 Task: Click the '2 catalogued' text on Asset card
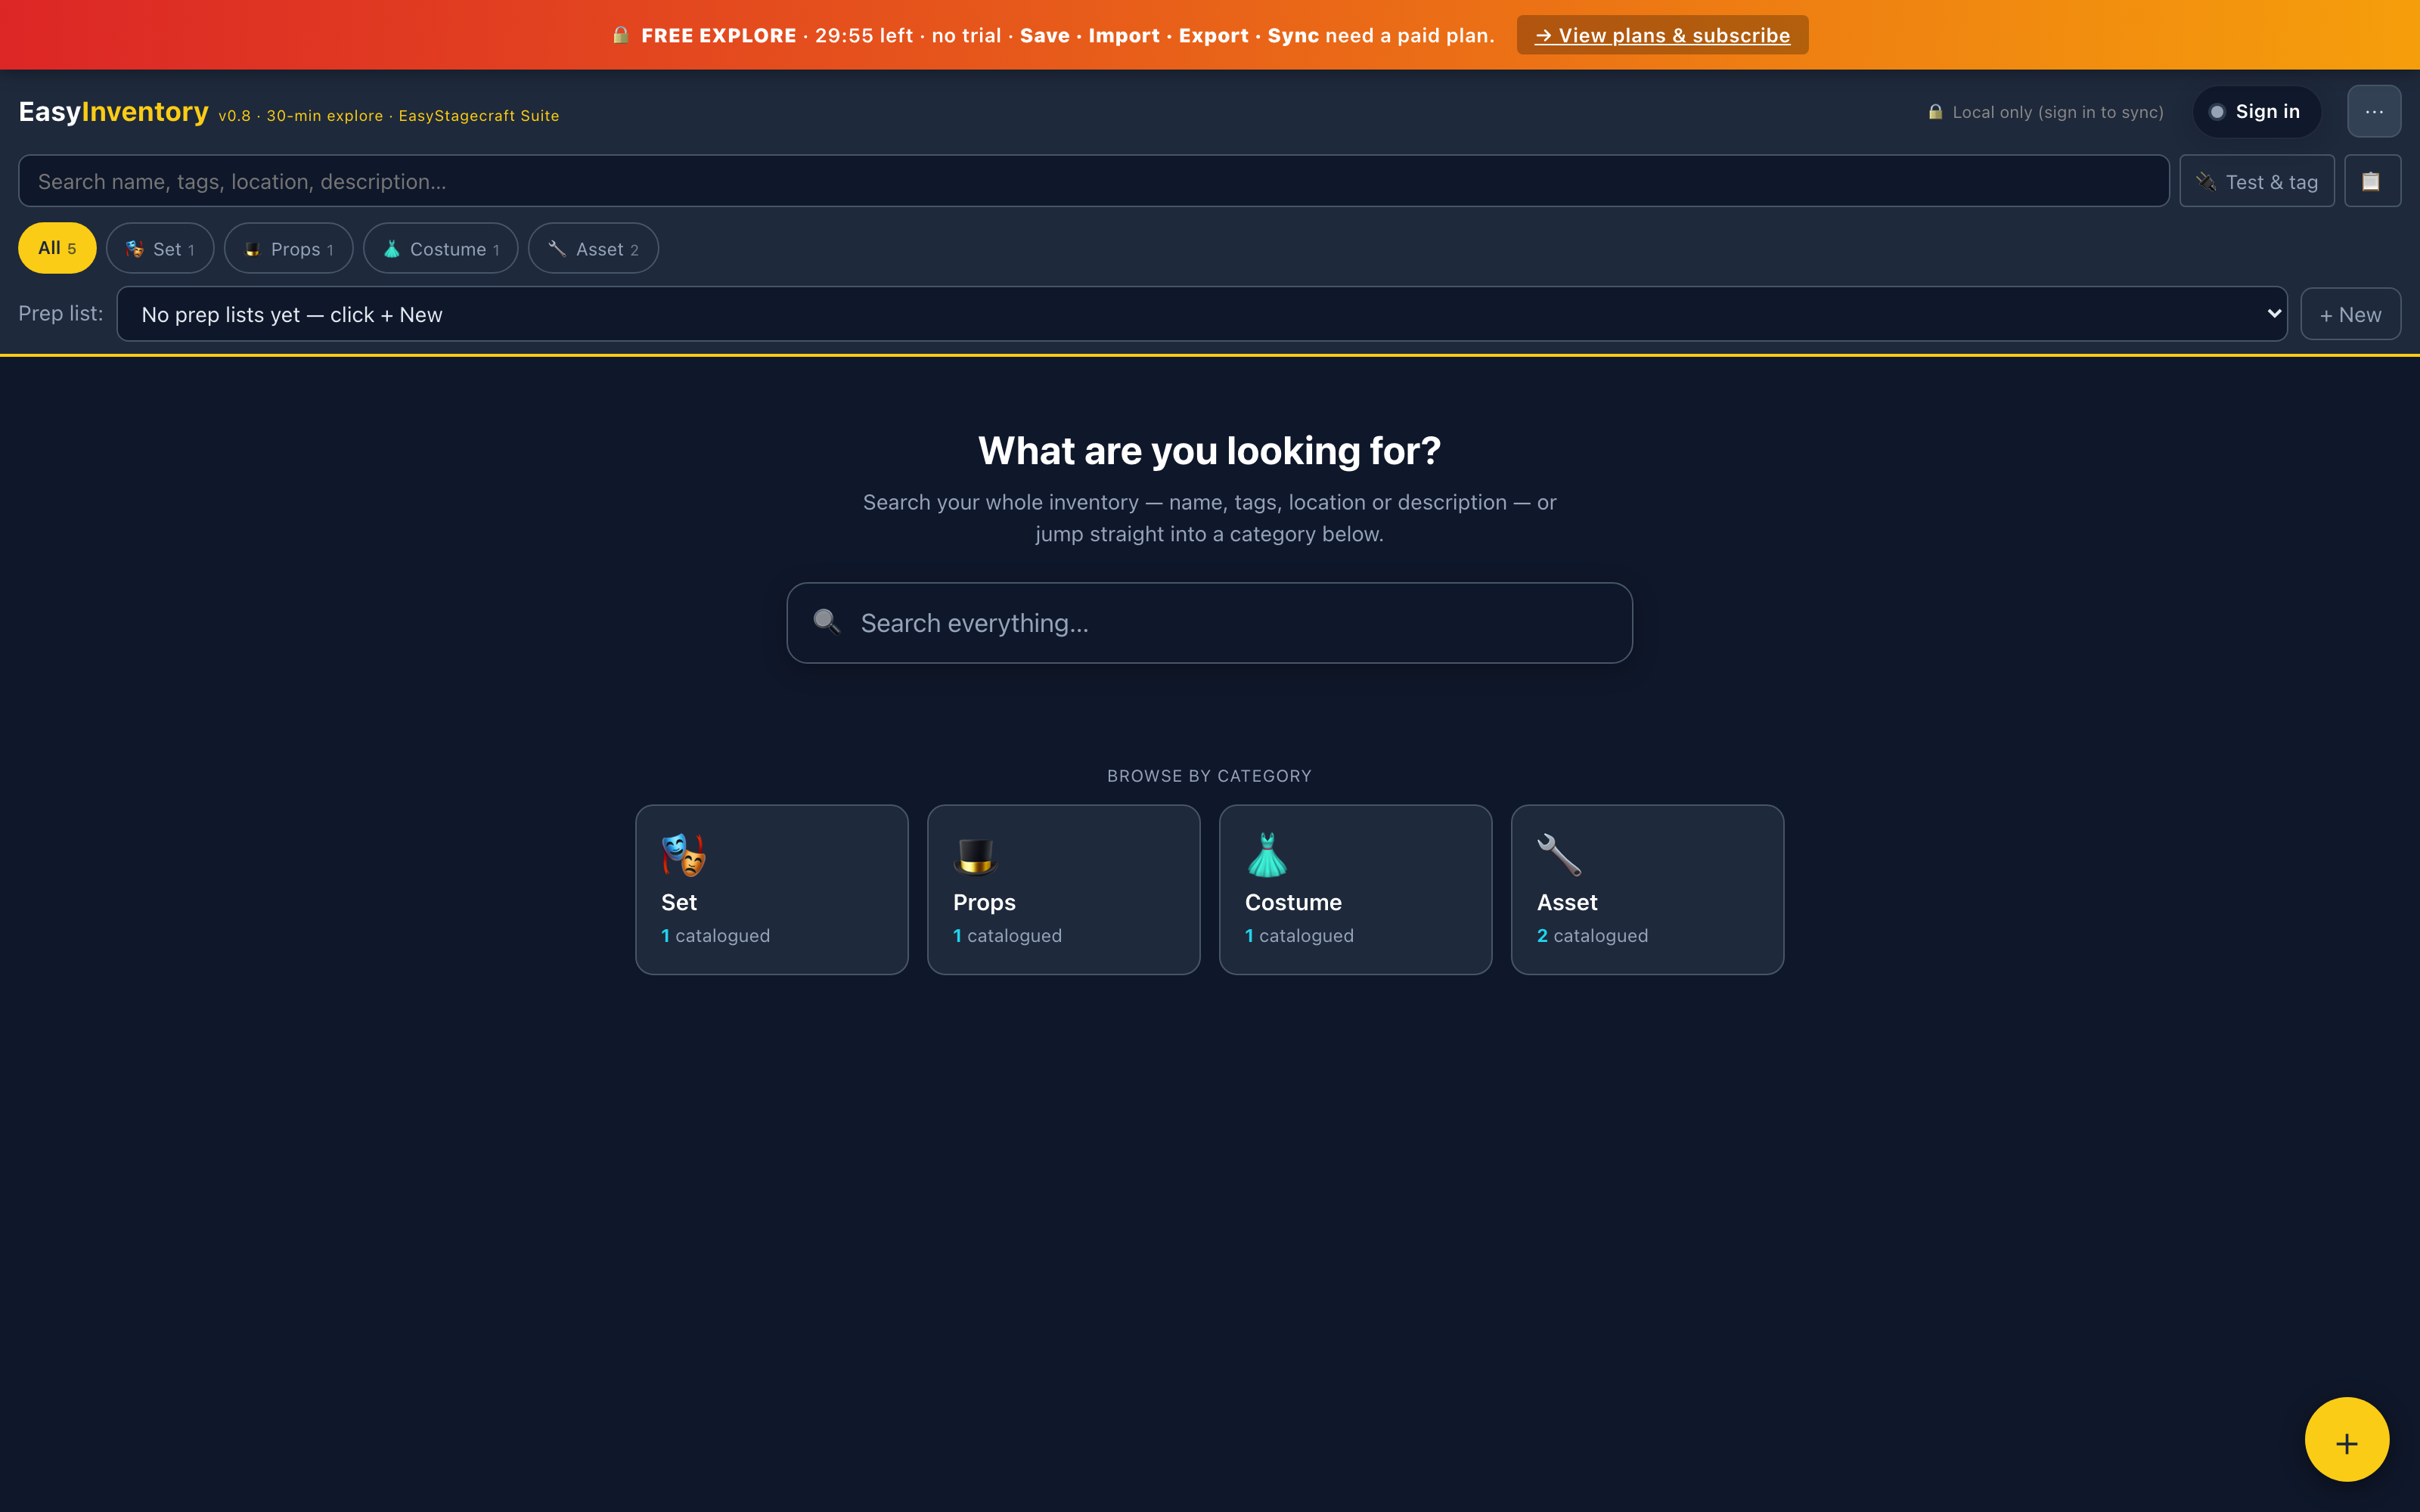1592,936
